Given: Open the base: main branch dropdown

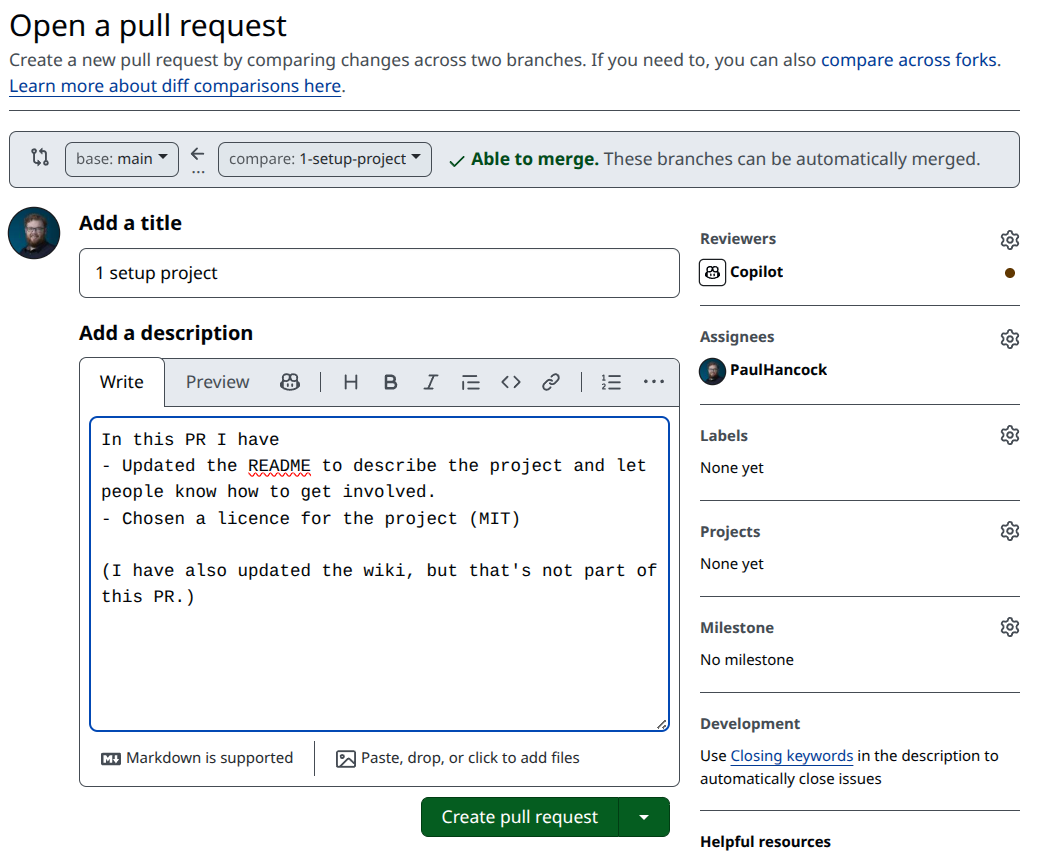Looking at the screenshot, I should point(122,159).
